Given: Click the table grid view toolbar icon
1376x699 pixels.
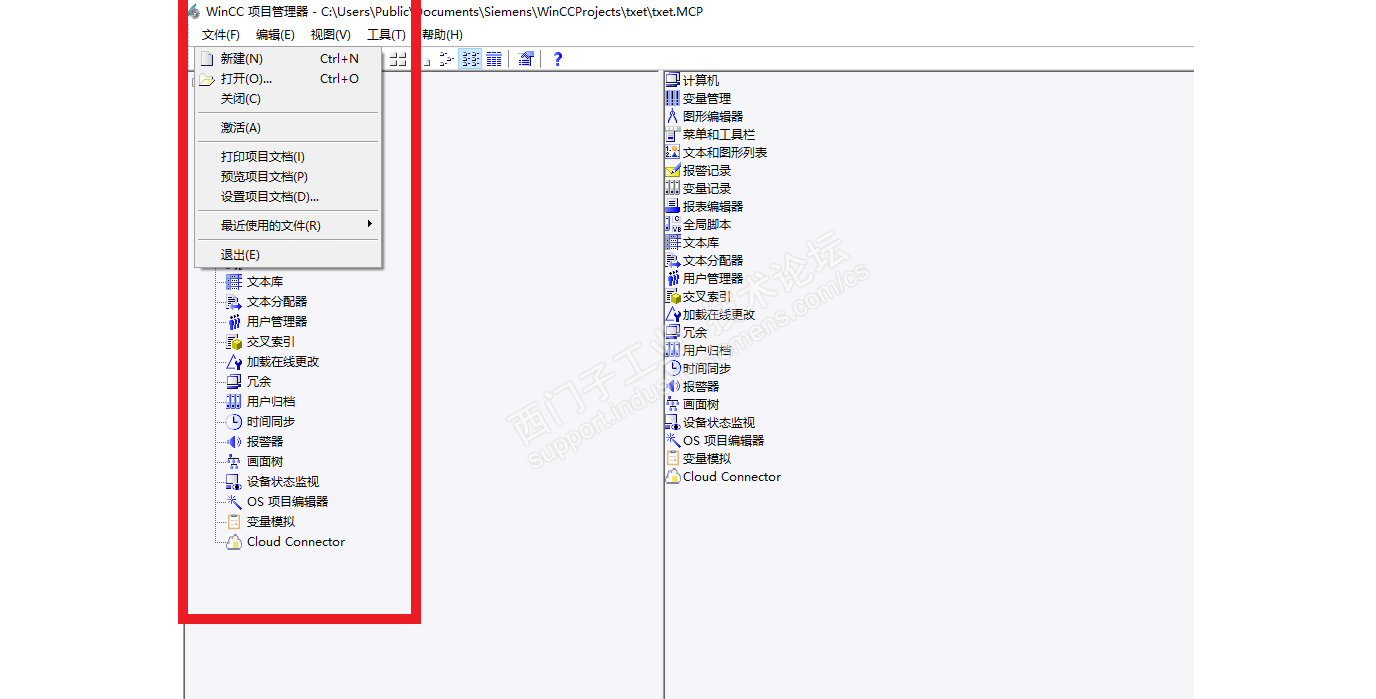Looking at the screenshot, I should (494, 59).
